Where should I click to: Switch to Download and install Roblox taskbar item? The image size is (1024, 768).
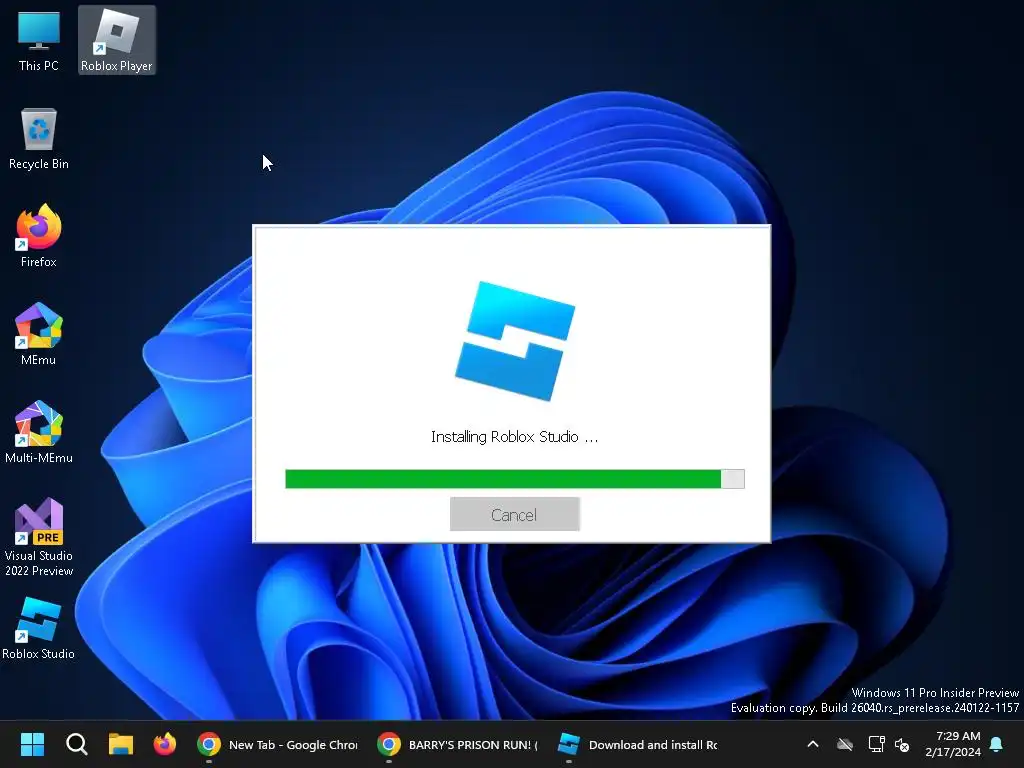coord(637,744)
